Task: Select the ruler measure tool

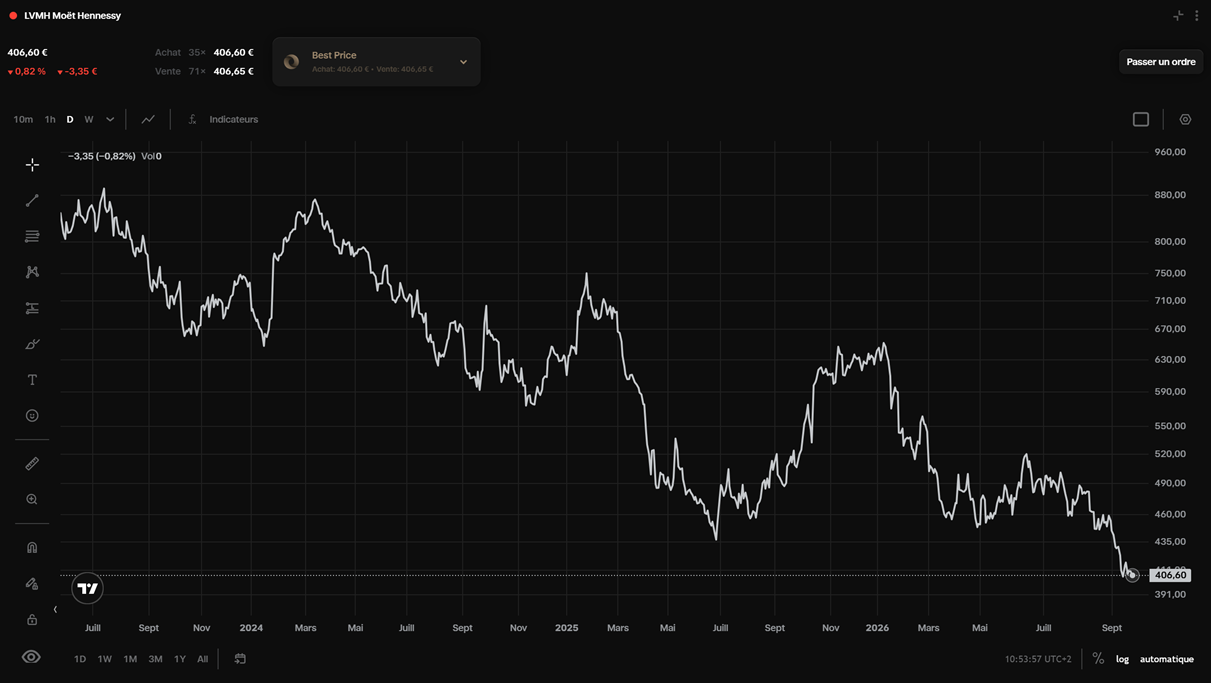Action: point(32,464)
